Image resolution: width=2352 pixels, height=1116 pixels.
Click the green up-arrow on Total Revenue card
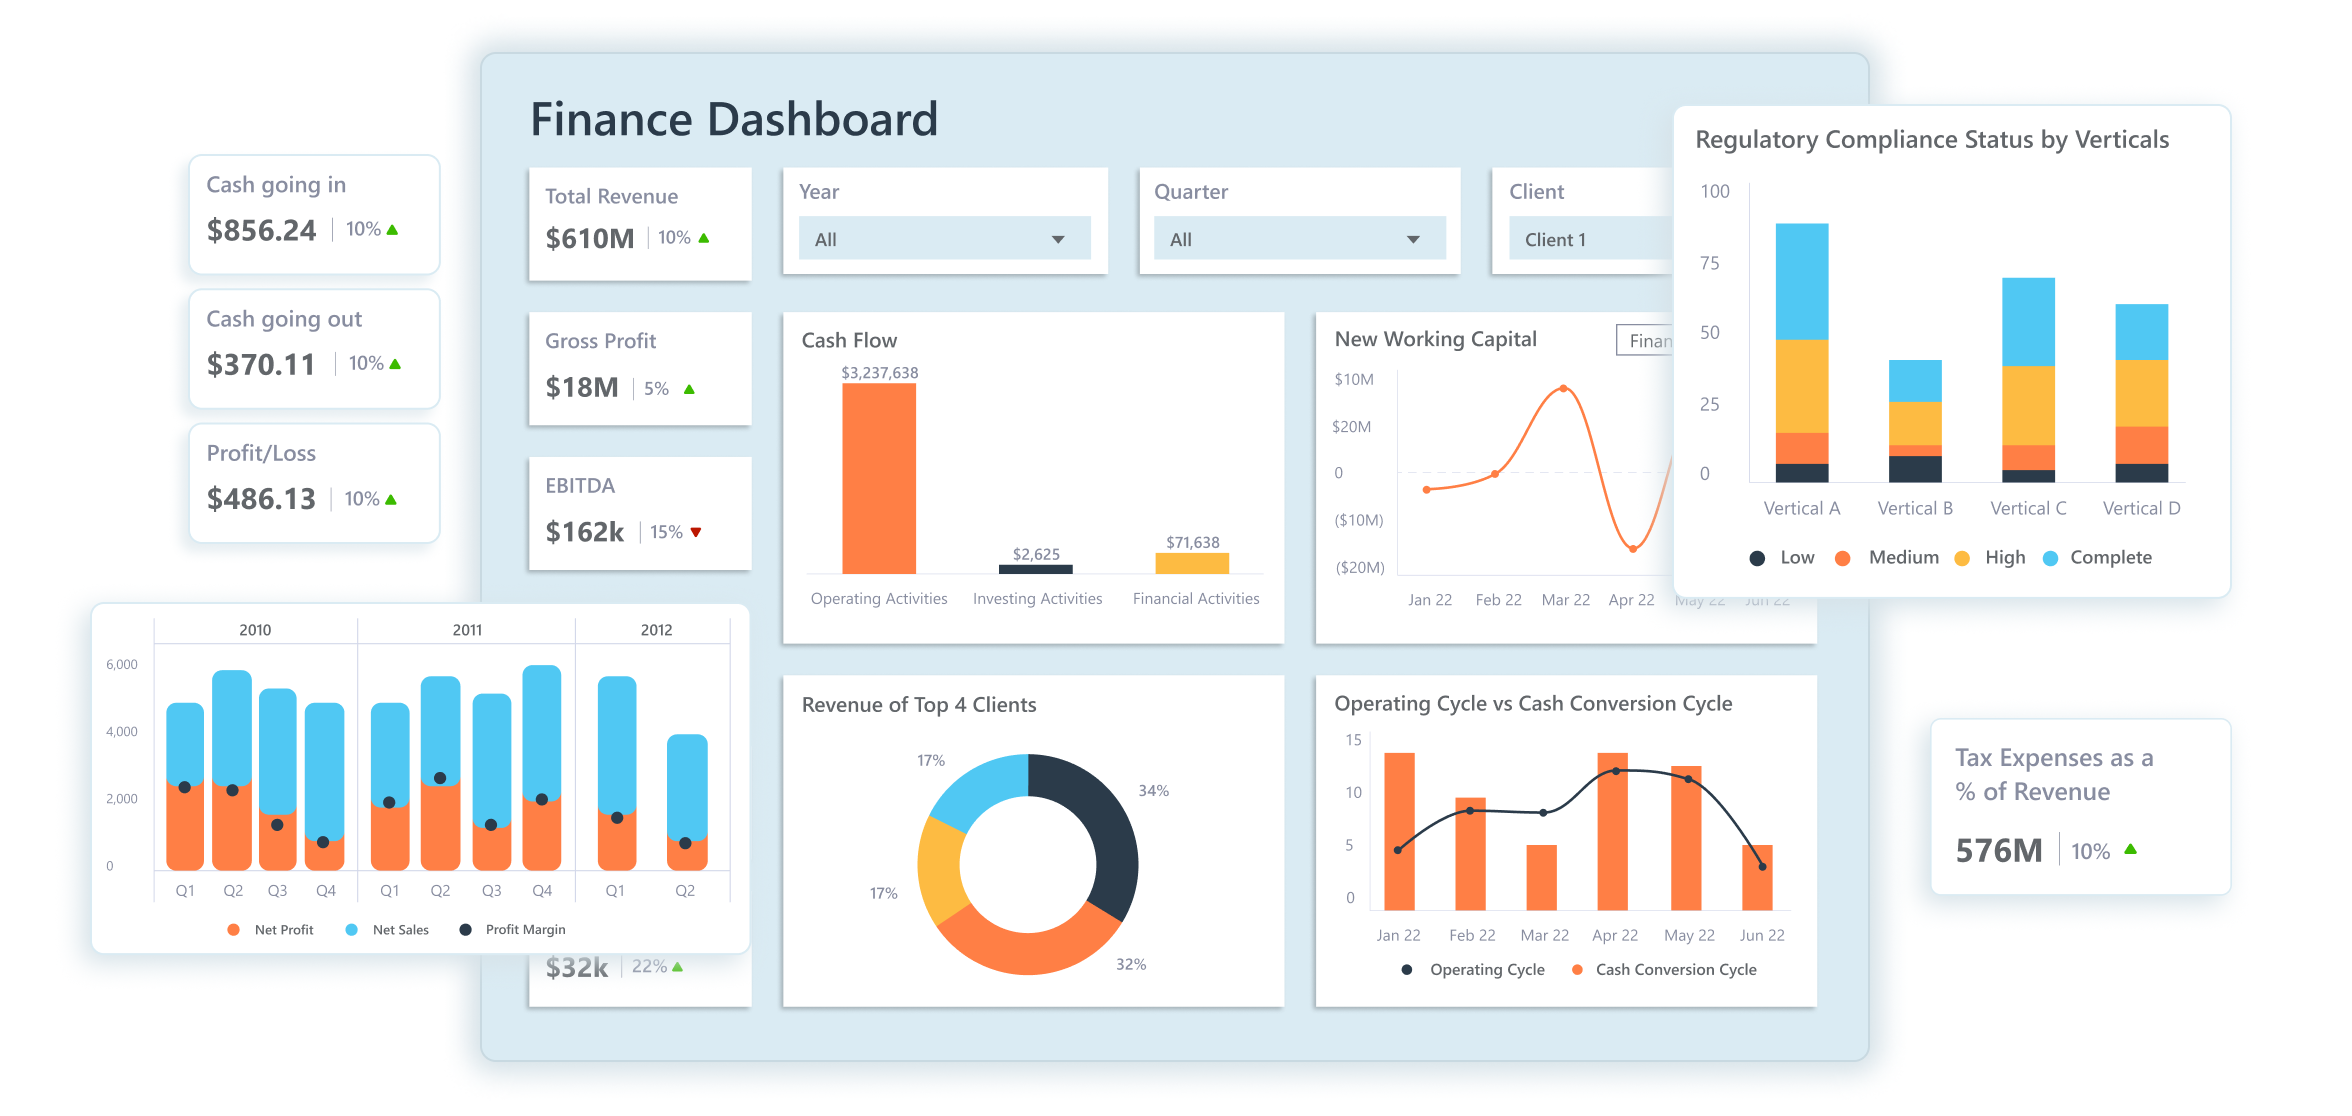tap(704, 238)
